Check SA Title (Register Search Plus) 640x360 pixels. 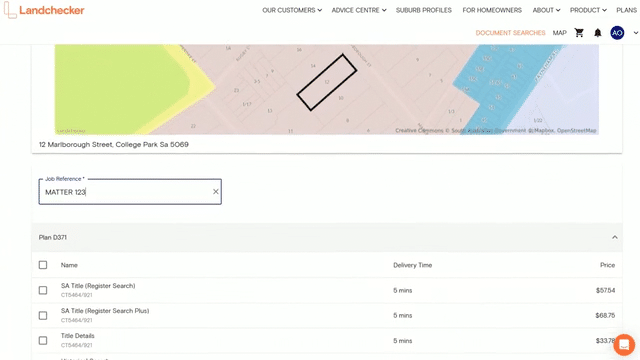(x=43, y=316)
